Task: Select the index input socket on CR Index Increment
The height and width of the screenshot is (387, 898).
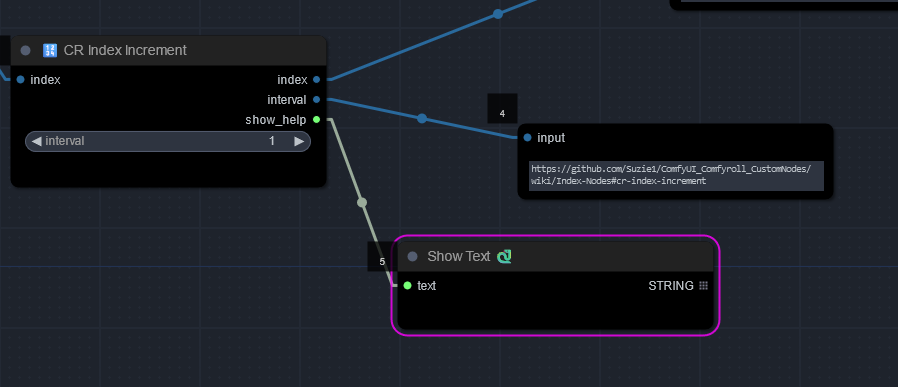Action: [21, 80]
